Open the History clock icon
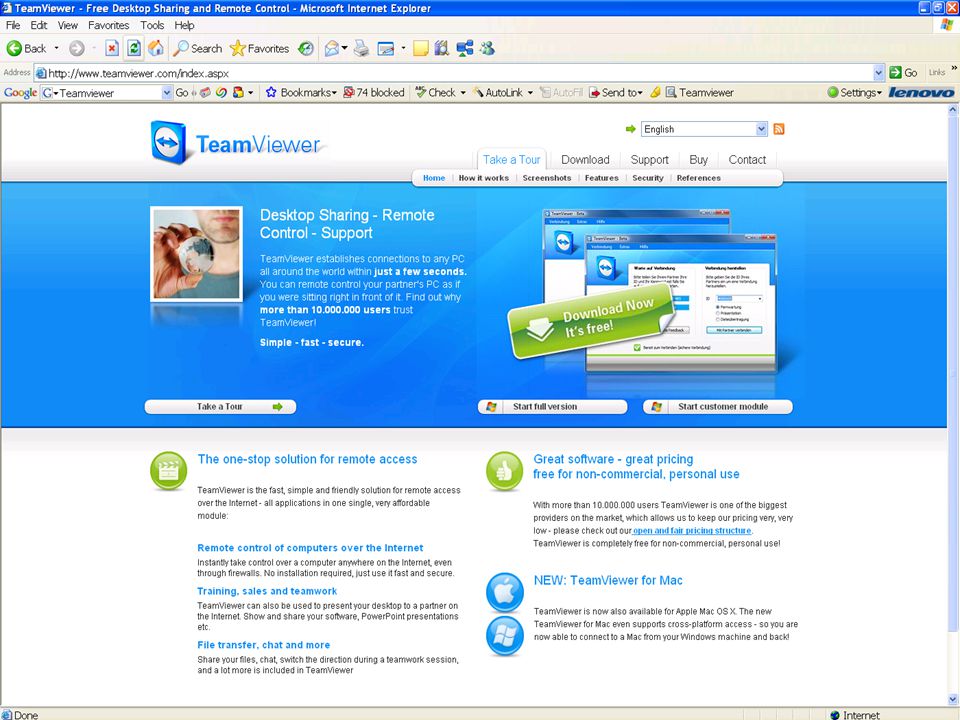 pyautogui.click(x=306, y=48)
